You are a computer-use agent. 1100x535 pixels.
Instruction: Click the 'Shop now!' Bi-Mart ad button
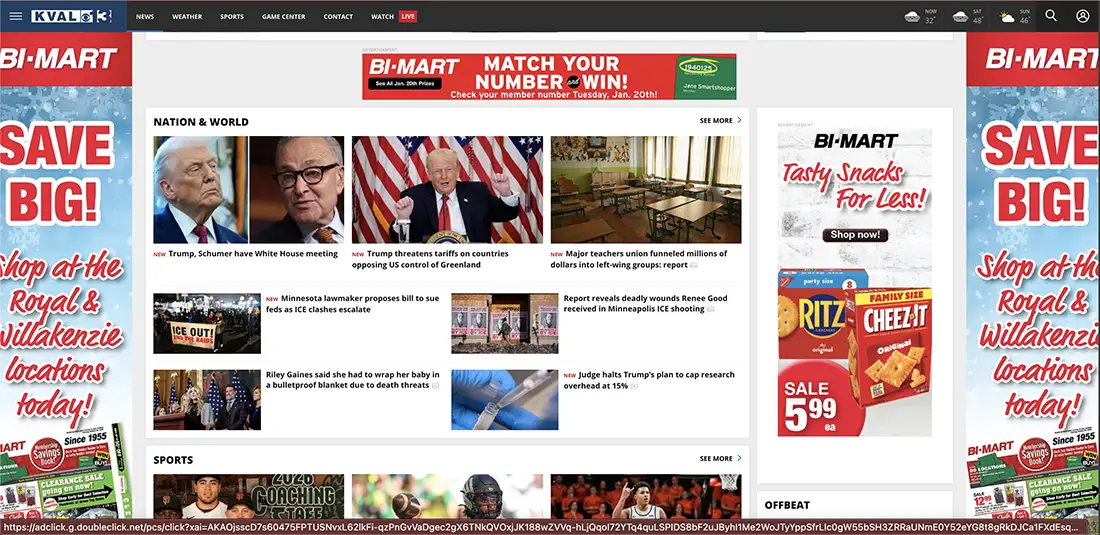854,235
